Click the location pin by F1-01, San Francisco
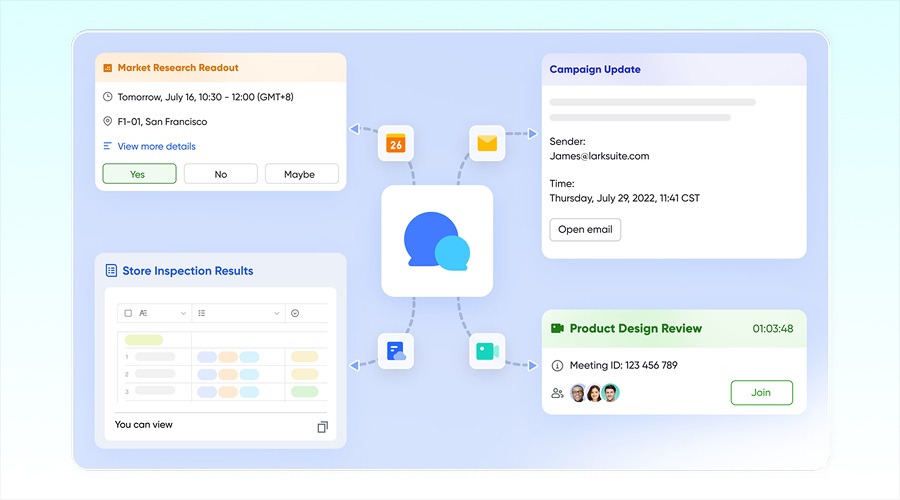Screen dimensions: 900x500 pos(107,121)
